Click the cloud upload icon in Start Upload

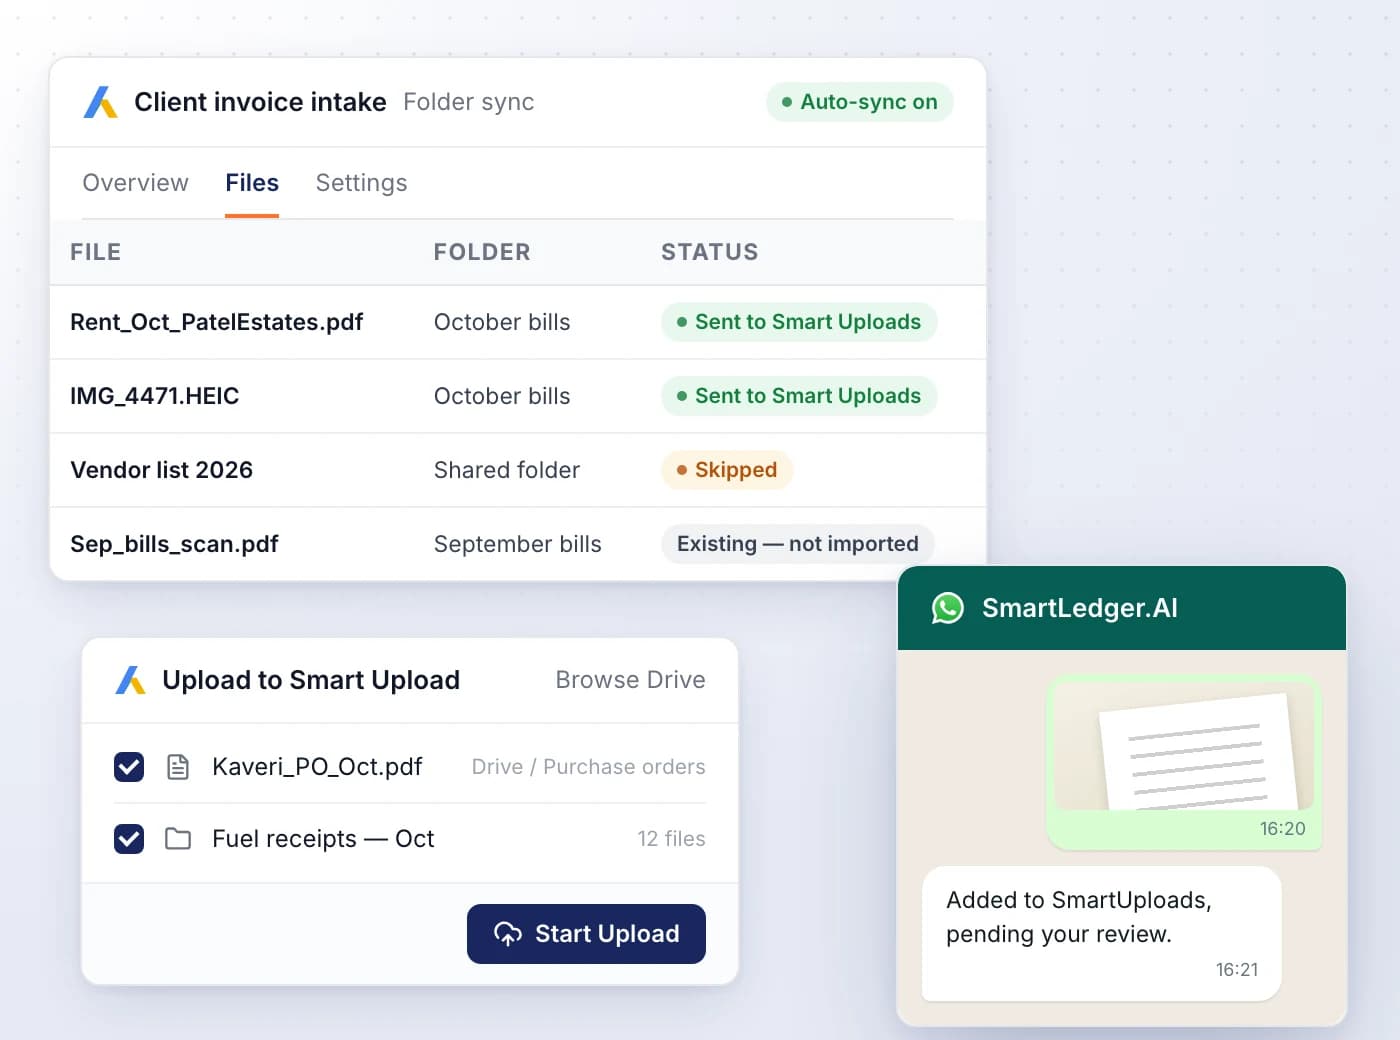(x=508, y=934)
